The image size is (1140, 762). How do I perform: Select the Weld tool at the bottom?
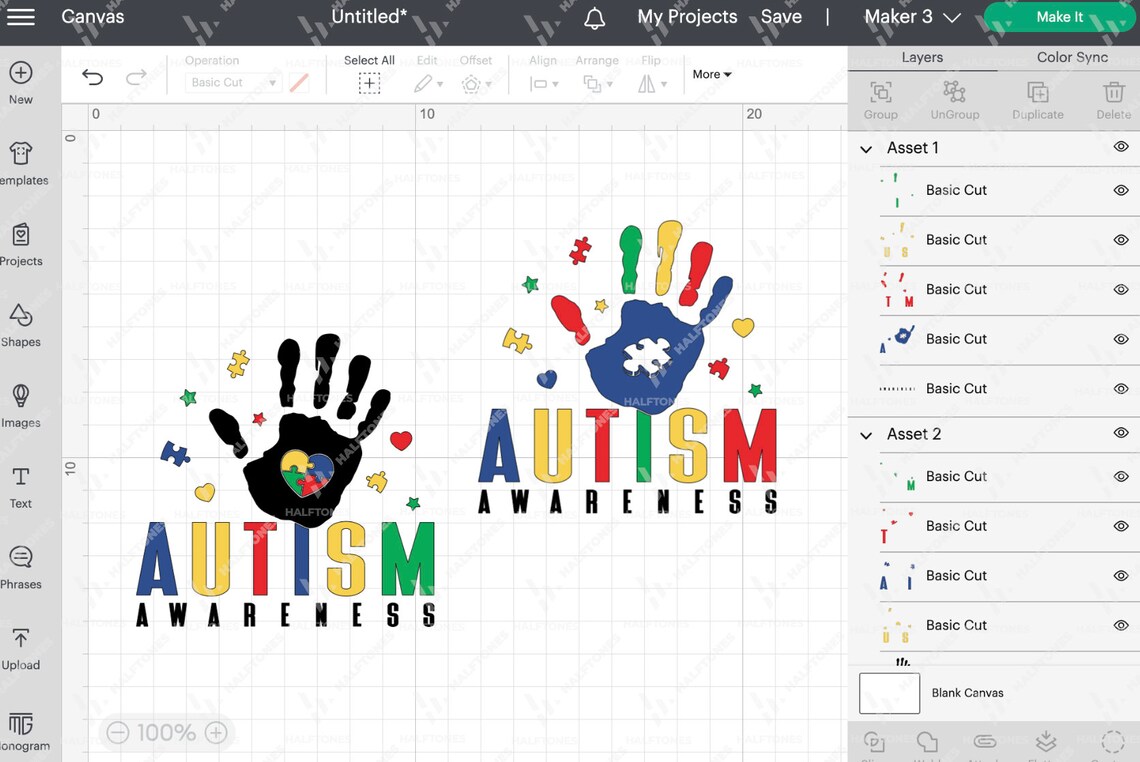pyautogui.click(x=927, y=742)
